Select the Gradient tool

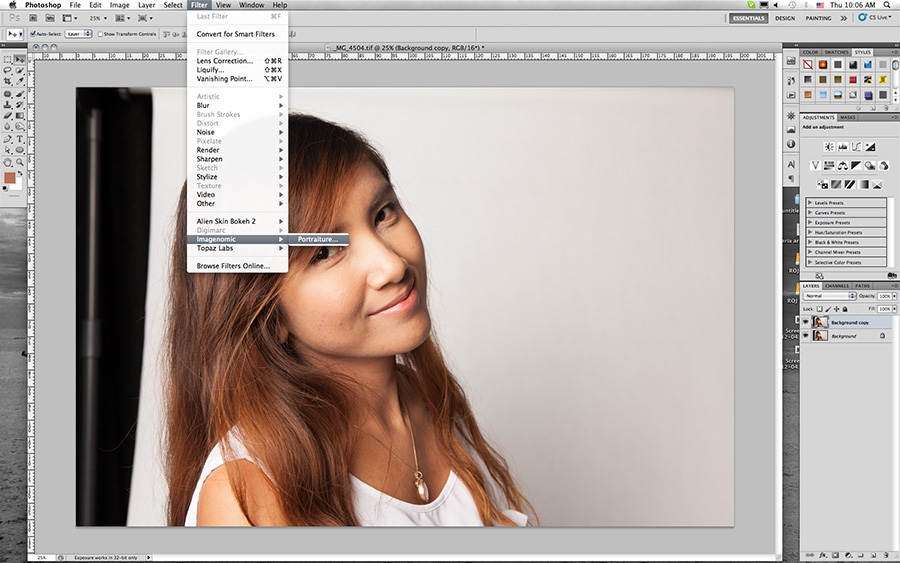(x=20, y=115)
